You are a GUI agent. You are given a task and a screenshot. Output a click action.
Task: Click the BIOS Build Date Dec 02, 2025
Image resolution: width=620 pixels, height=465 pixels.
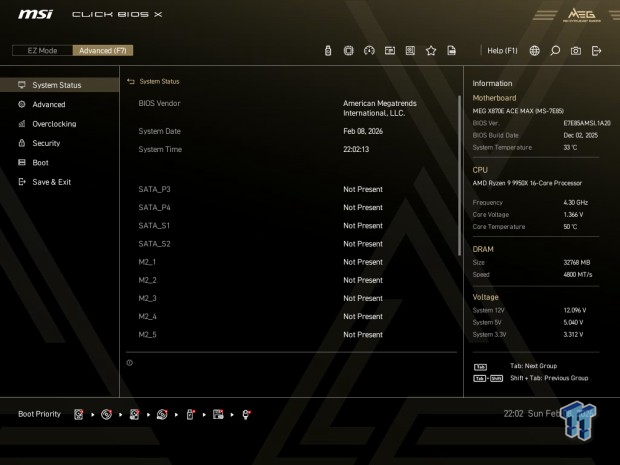pos(580,136)
